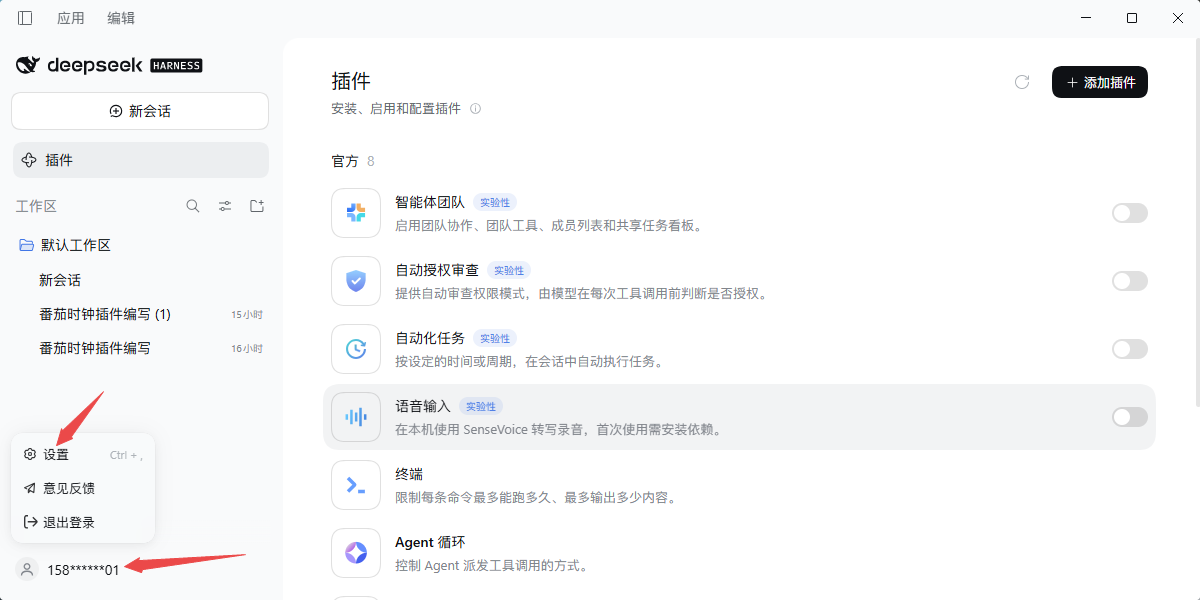Choose 意见反馈 in the popup menu

point(83,489)
